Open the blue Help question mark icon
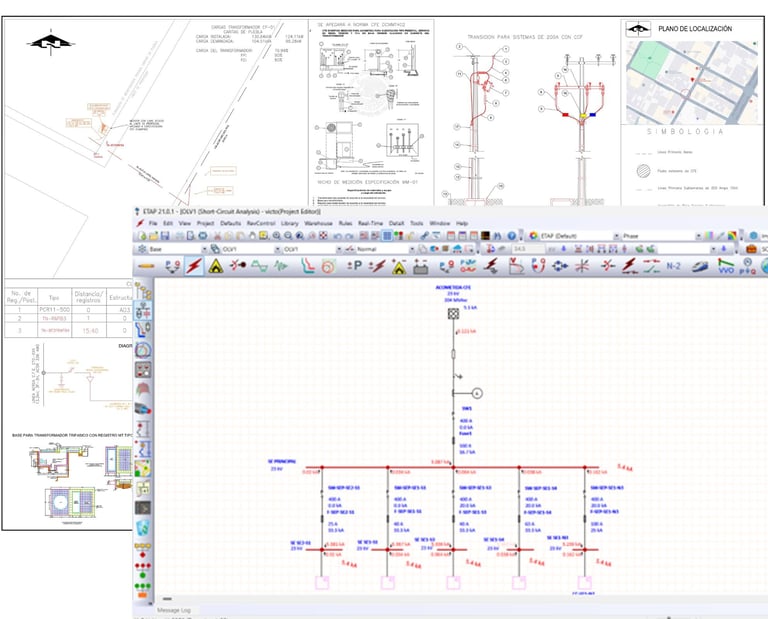 tap(511, 236)
